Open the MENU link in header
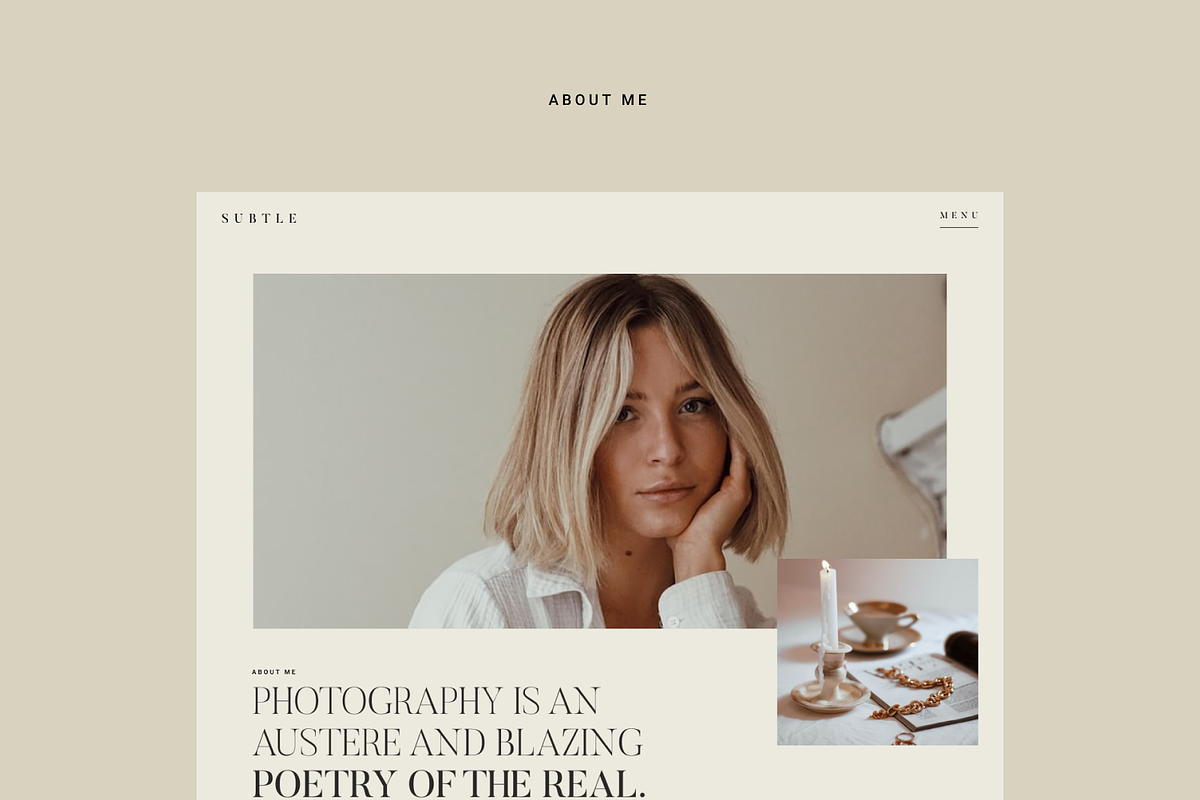The height and width of the screenshot is (800, 1200). coord(959,216)
